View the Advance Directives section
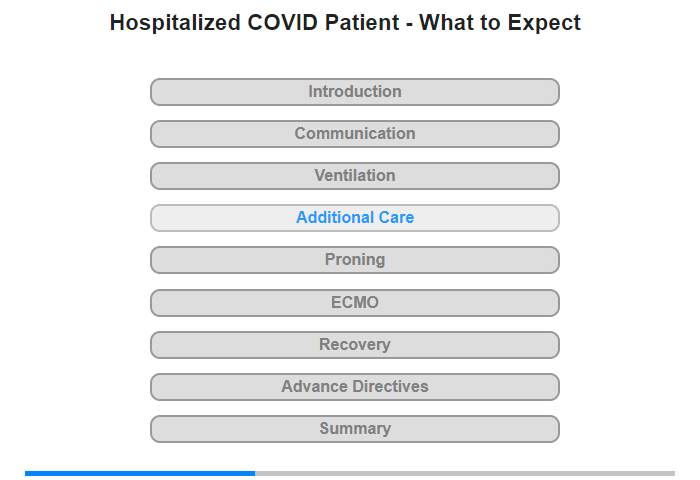Screen dimensions: 700x480 click(x=354, y=387)
